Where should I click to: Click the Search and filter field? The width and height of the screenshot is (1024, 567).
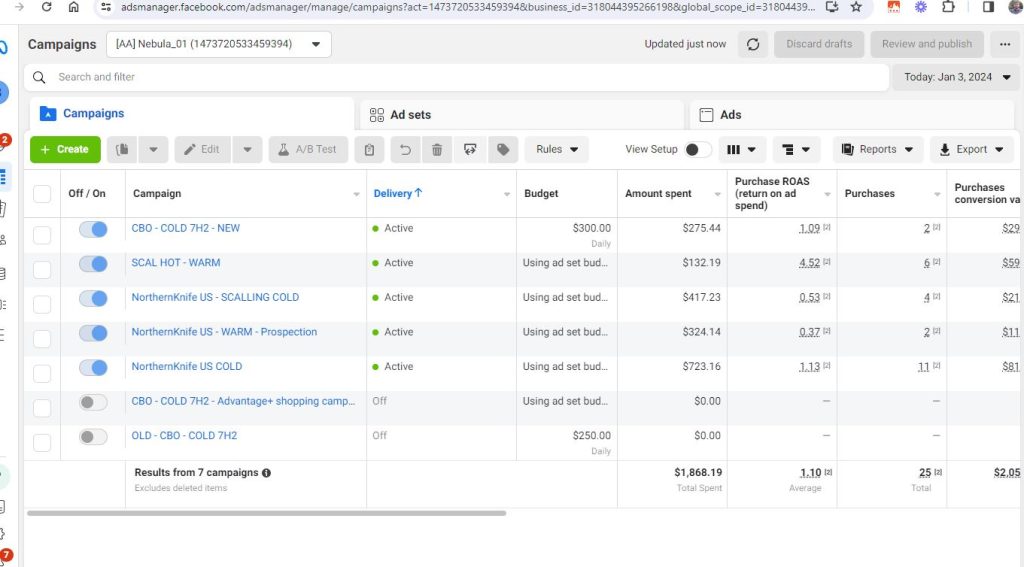[460, 77]
